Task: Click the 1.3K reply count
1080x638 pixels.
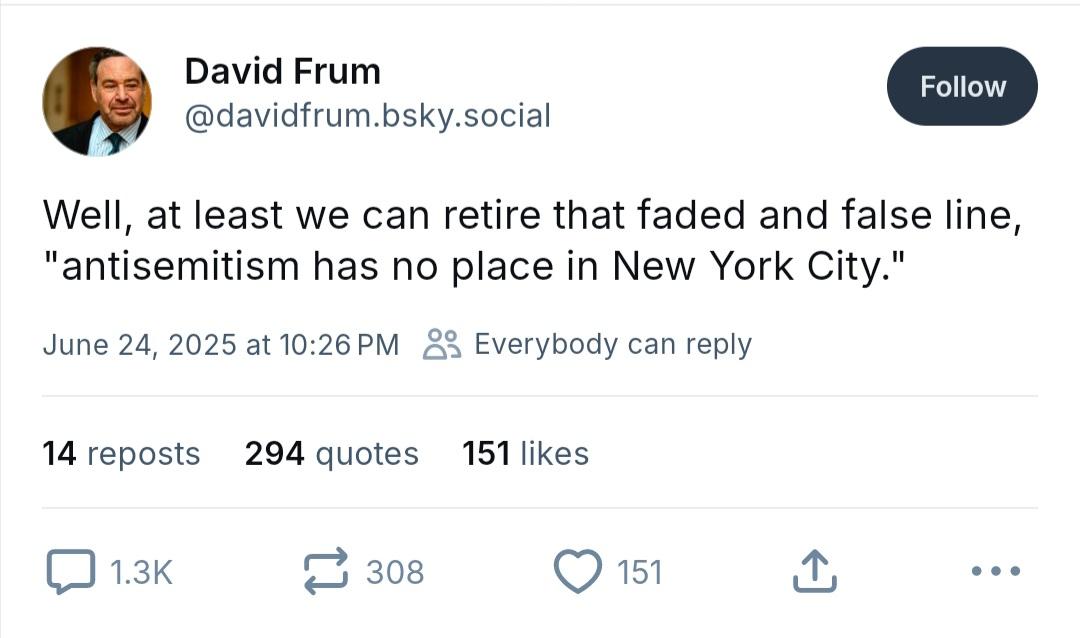Action: (x=141, y=573)
